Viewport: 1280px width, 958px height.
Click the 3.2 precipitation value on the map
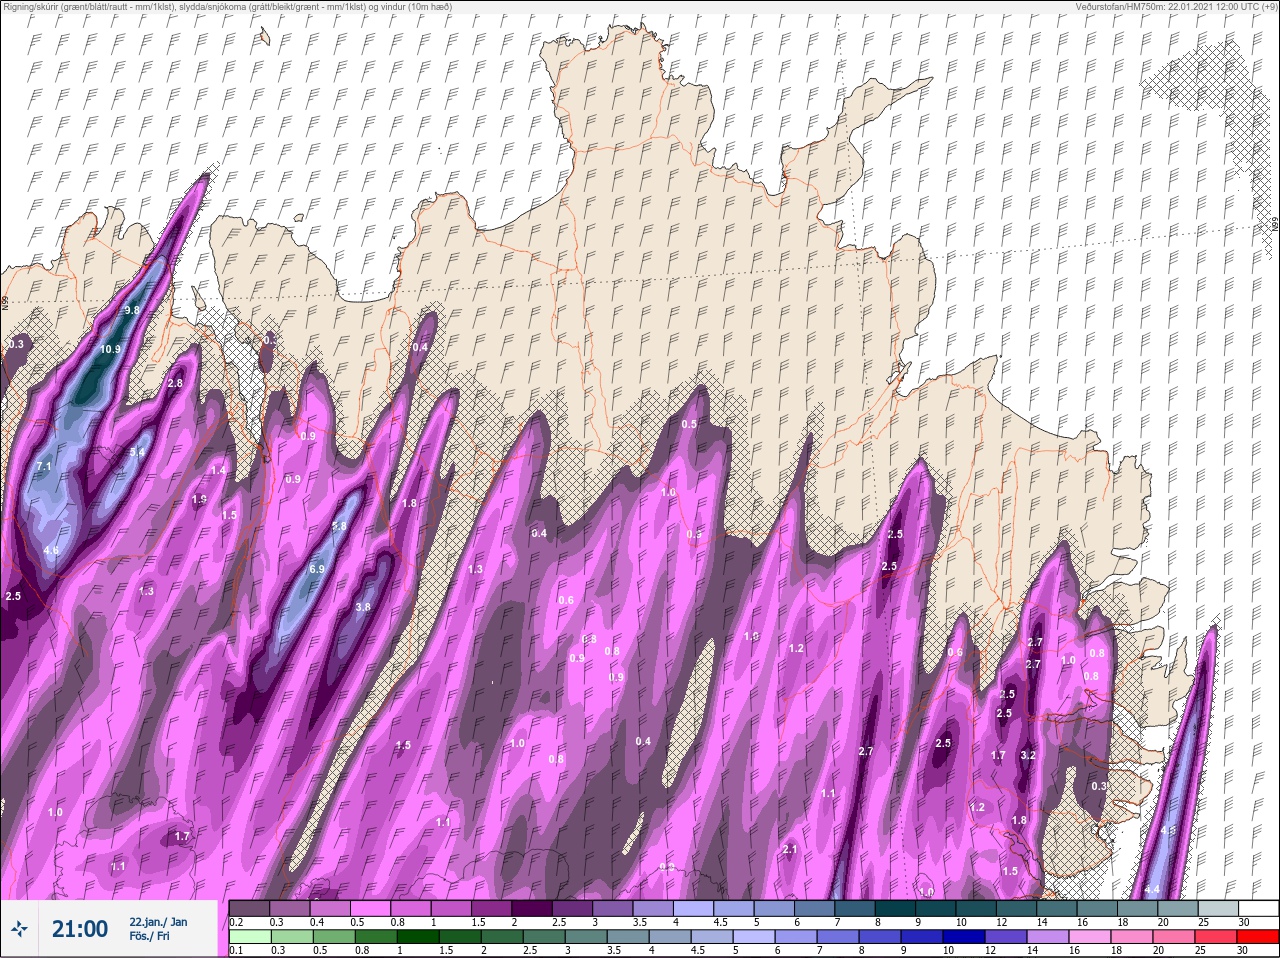point(1028,755)
